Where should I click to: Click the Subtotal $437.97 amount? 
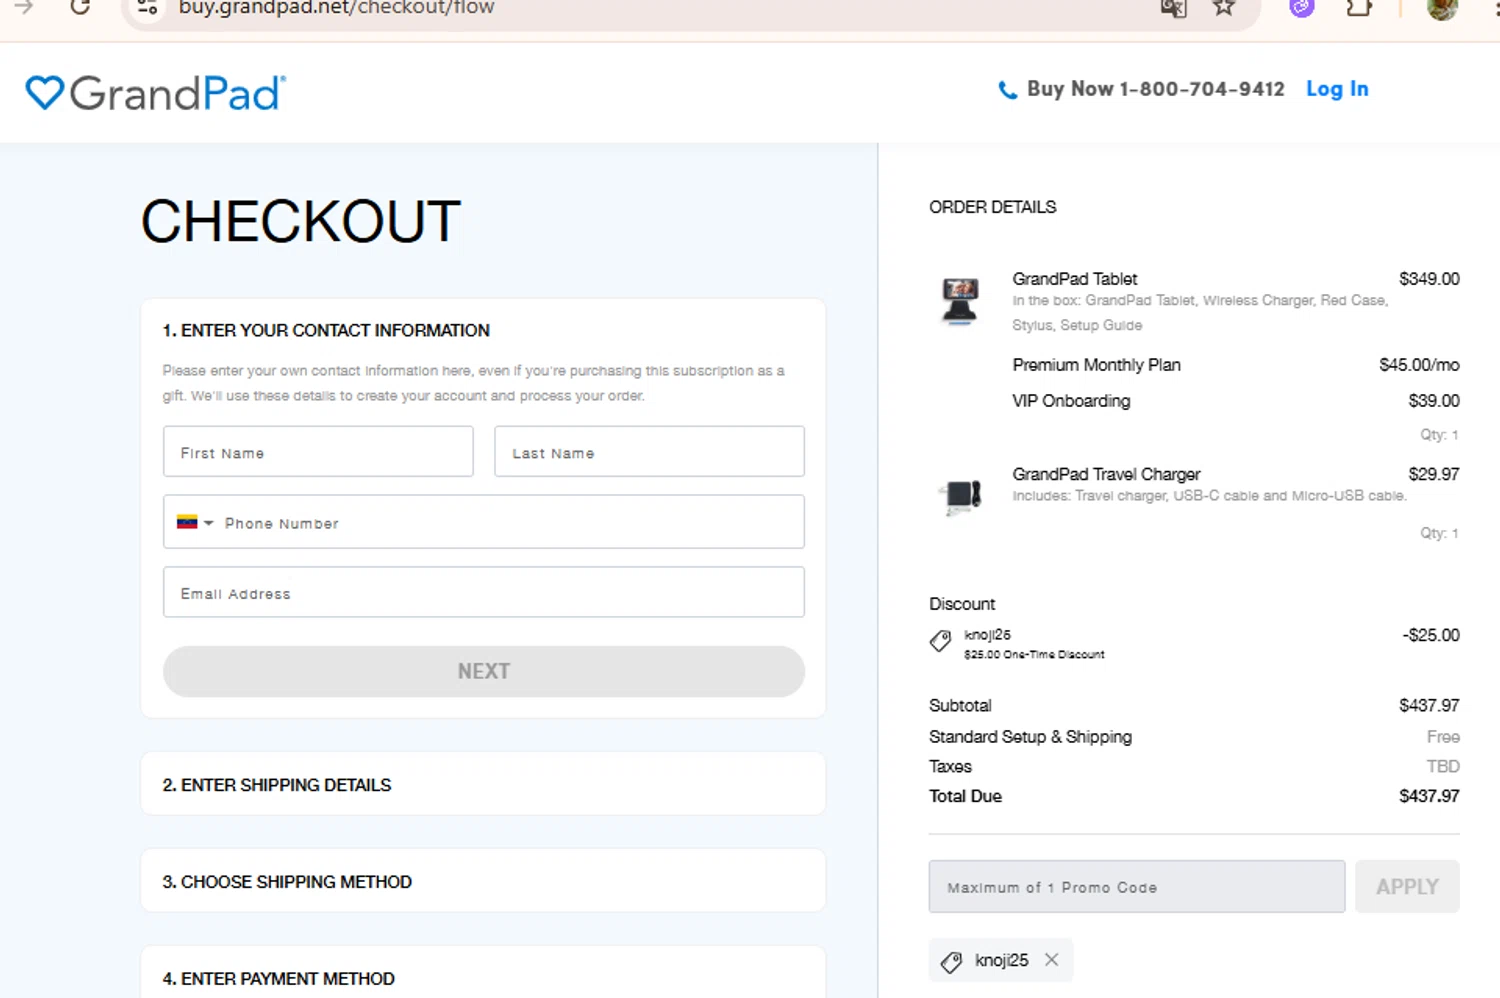coord(1429,706)
